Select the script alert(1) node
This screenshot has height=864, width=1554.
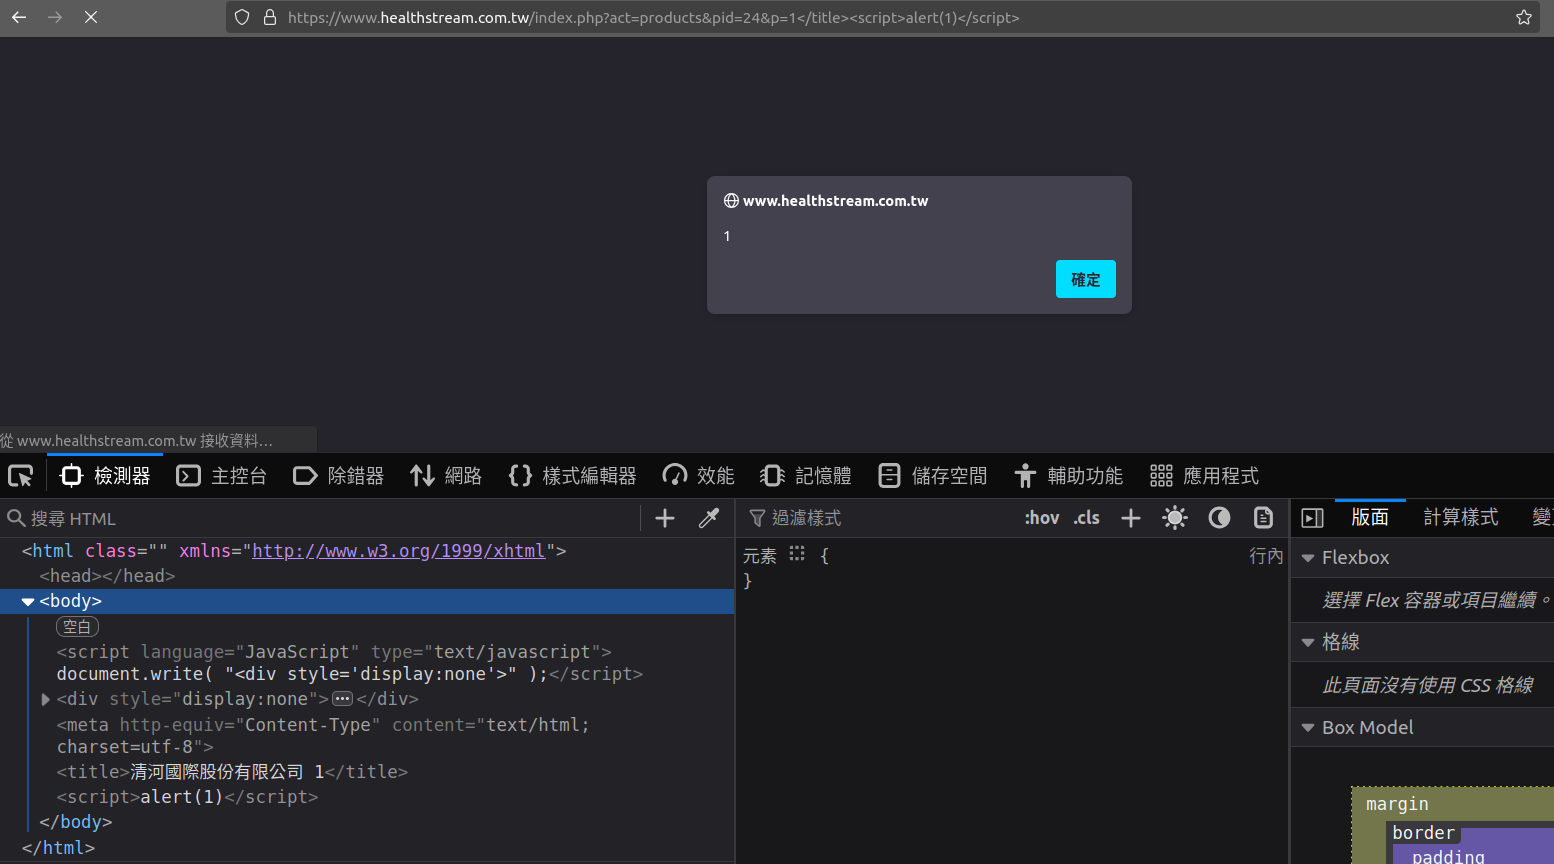click(367, 797)
